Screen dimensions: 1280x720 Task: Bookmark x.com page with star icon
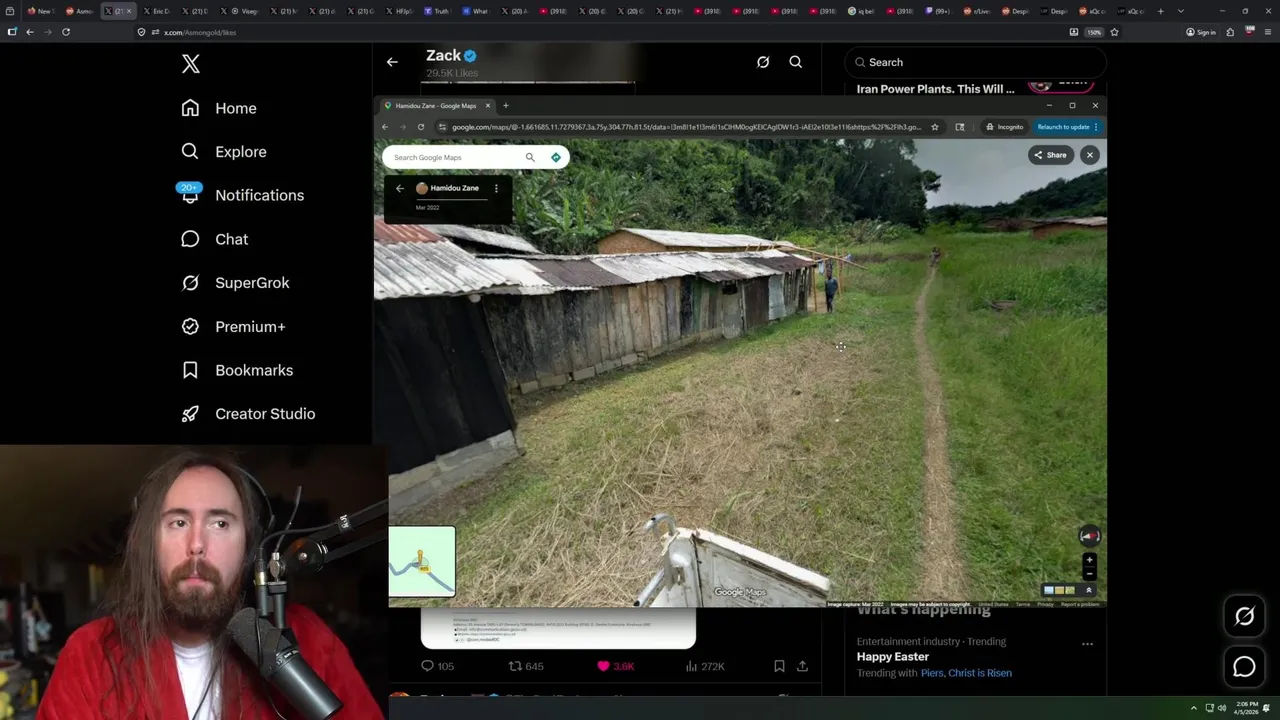(1114, 32)
